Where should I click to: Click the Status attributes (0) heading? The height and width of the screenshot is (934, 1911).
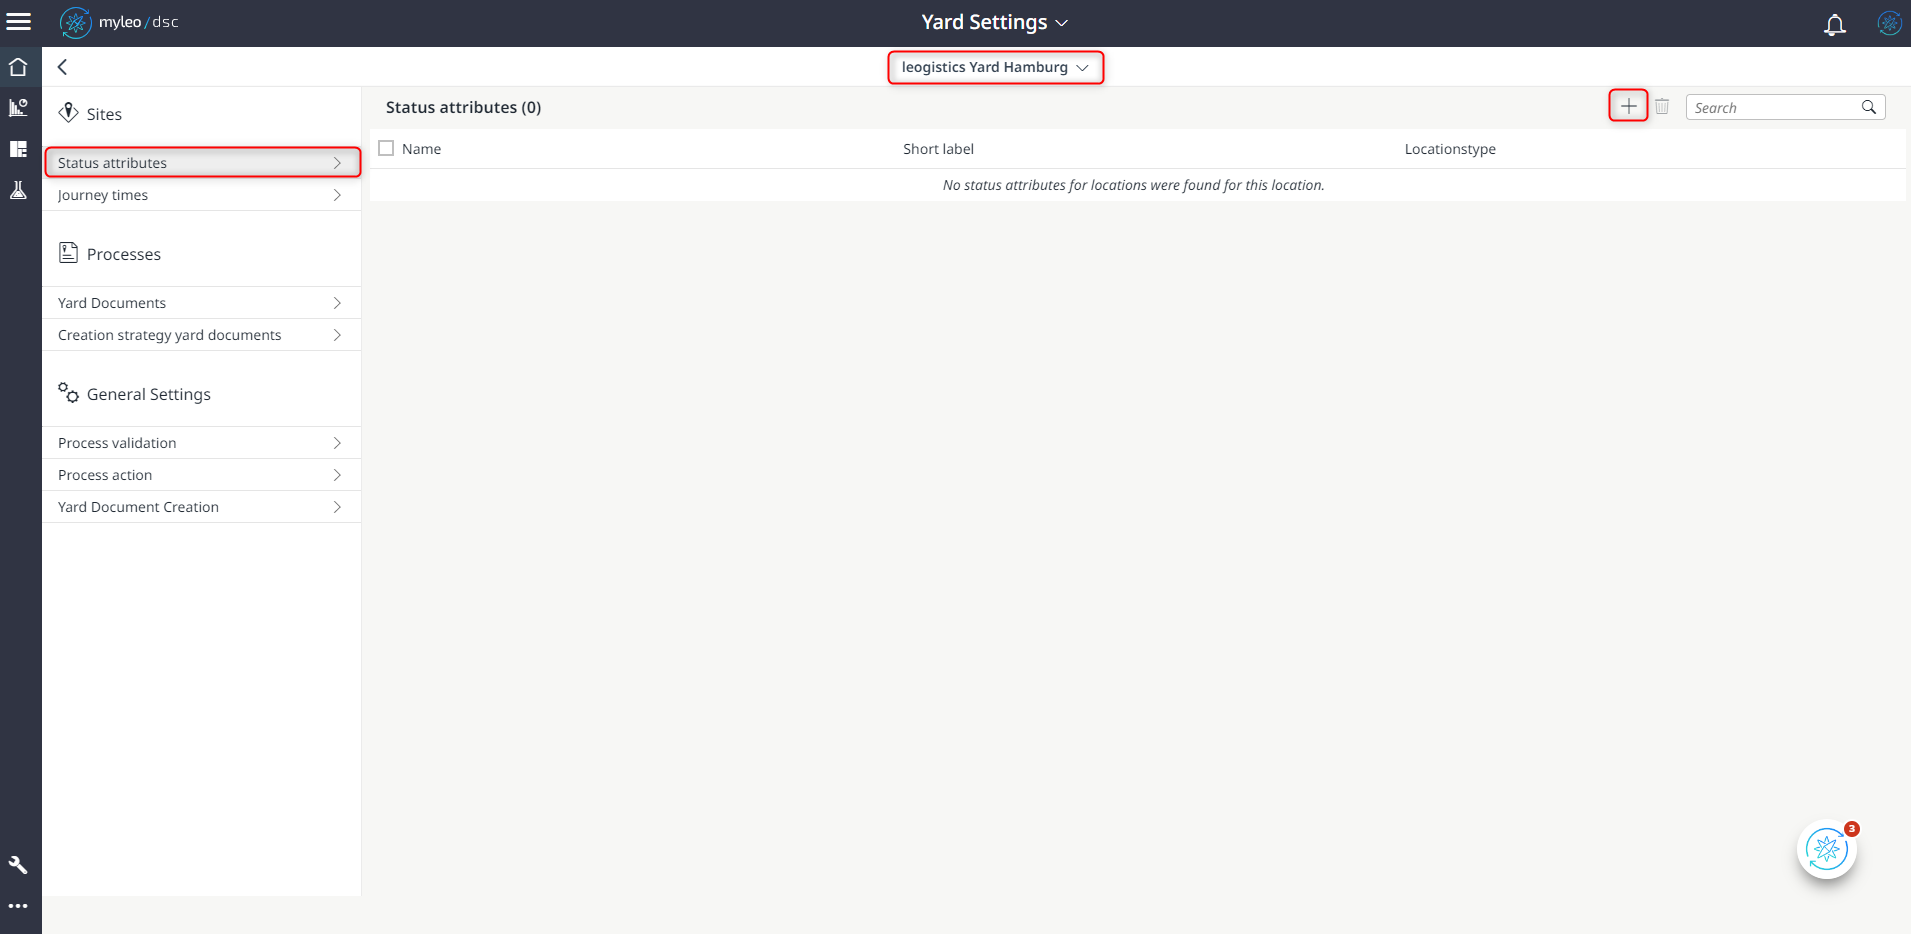point(463,107)
